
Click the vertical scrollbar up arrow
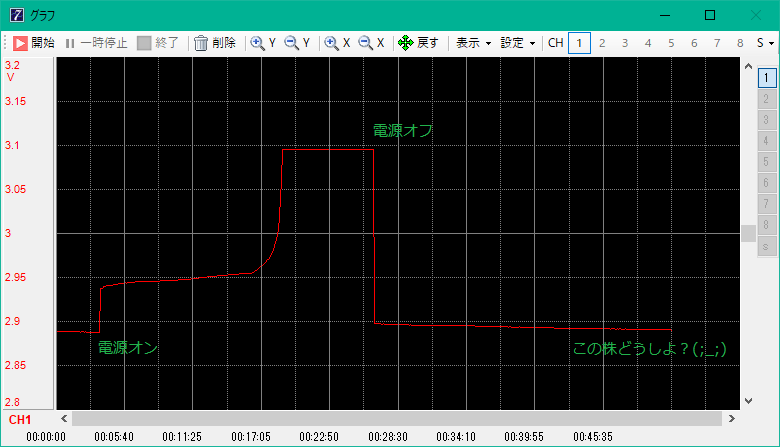pos(748,66)
